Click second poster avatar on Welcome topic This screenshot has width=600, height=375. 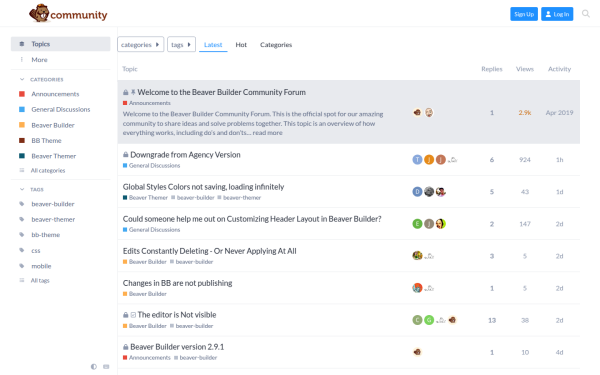(x=429, y=112)
